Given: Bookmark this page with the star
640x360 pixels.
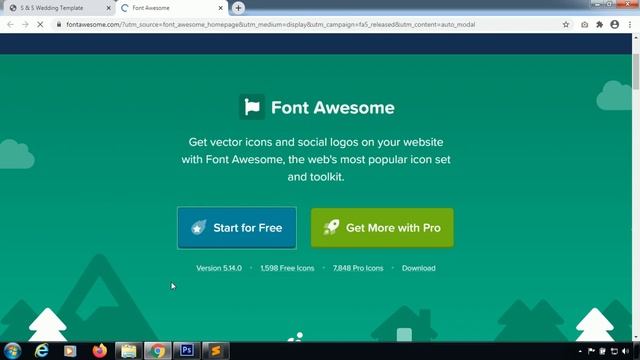Looking at the screenshot, I should pyautogui.click(x=566, y=24).
